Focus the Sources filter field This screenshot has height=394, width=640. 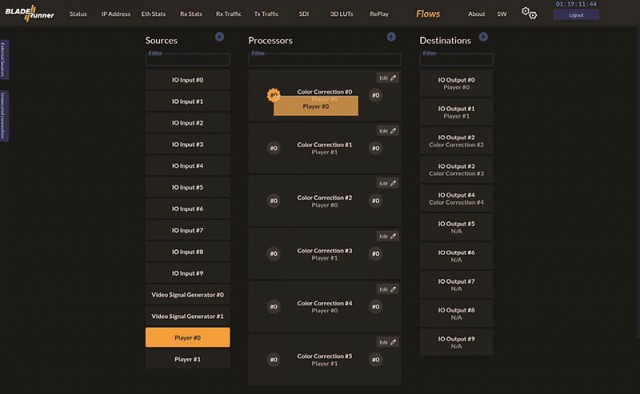(187, 60)
